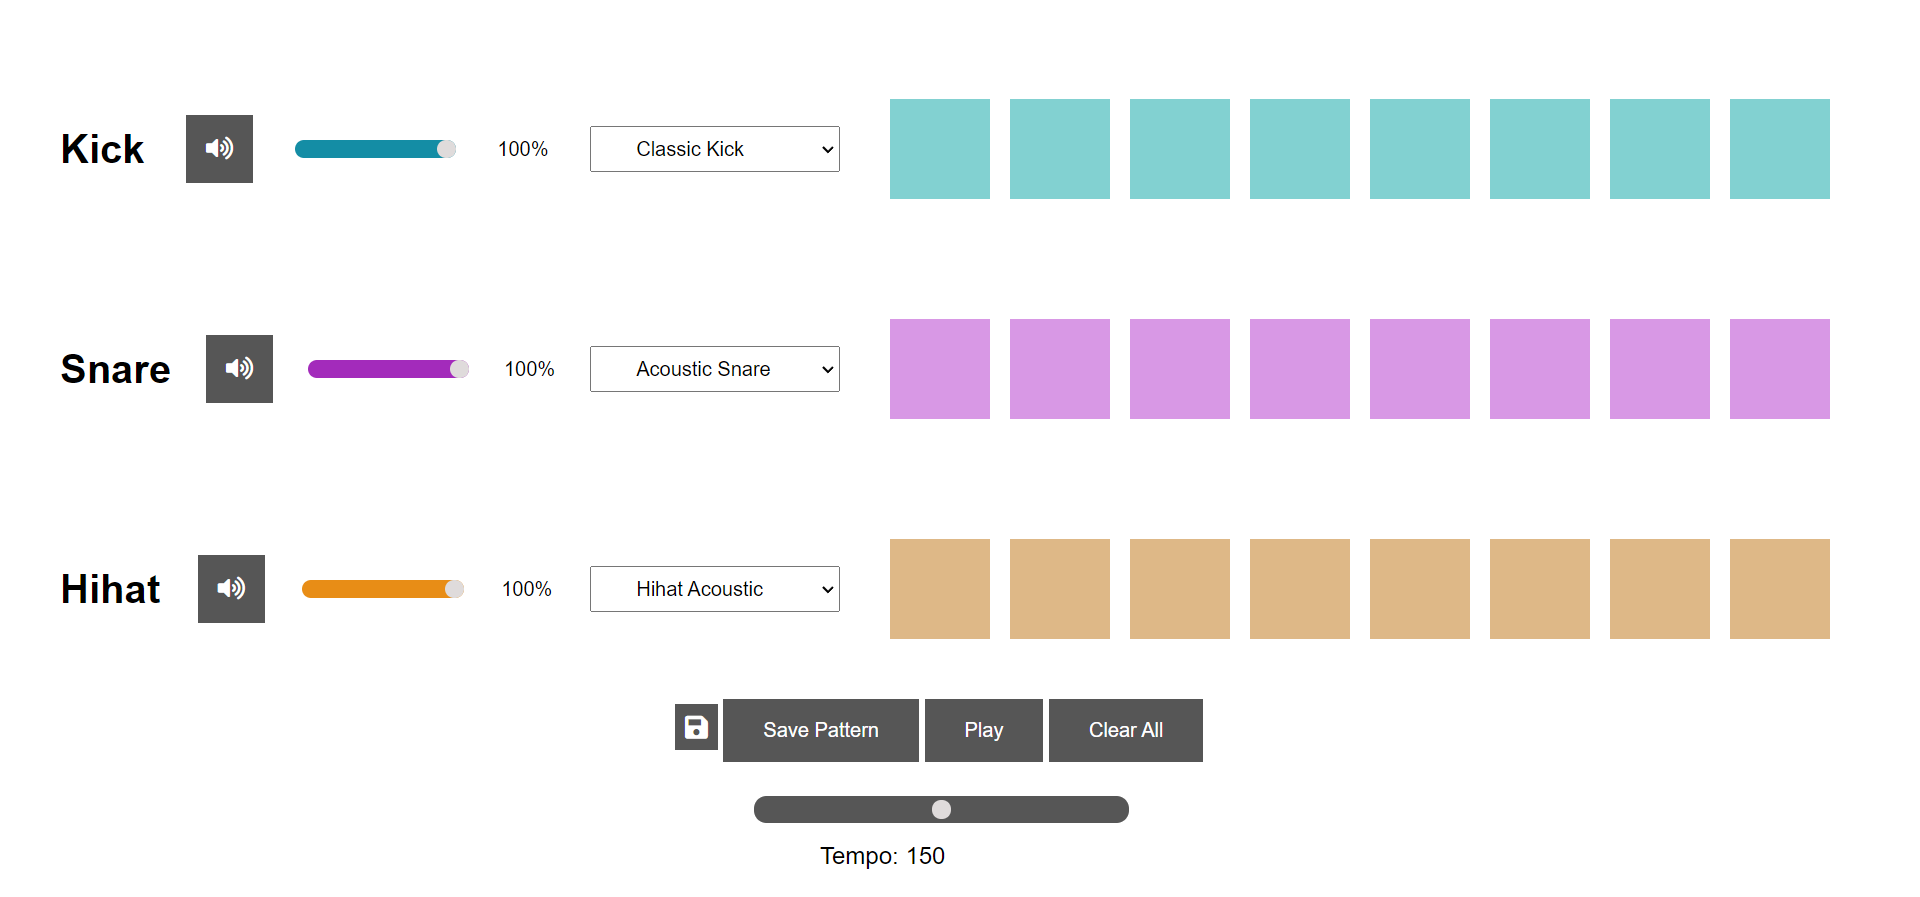This screenshot has height=897, width=1920.
Task: Toggle the eighth Snare beat pad
Action: 1780,369
